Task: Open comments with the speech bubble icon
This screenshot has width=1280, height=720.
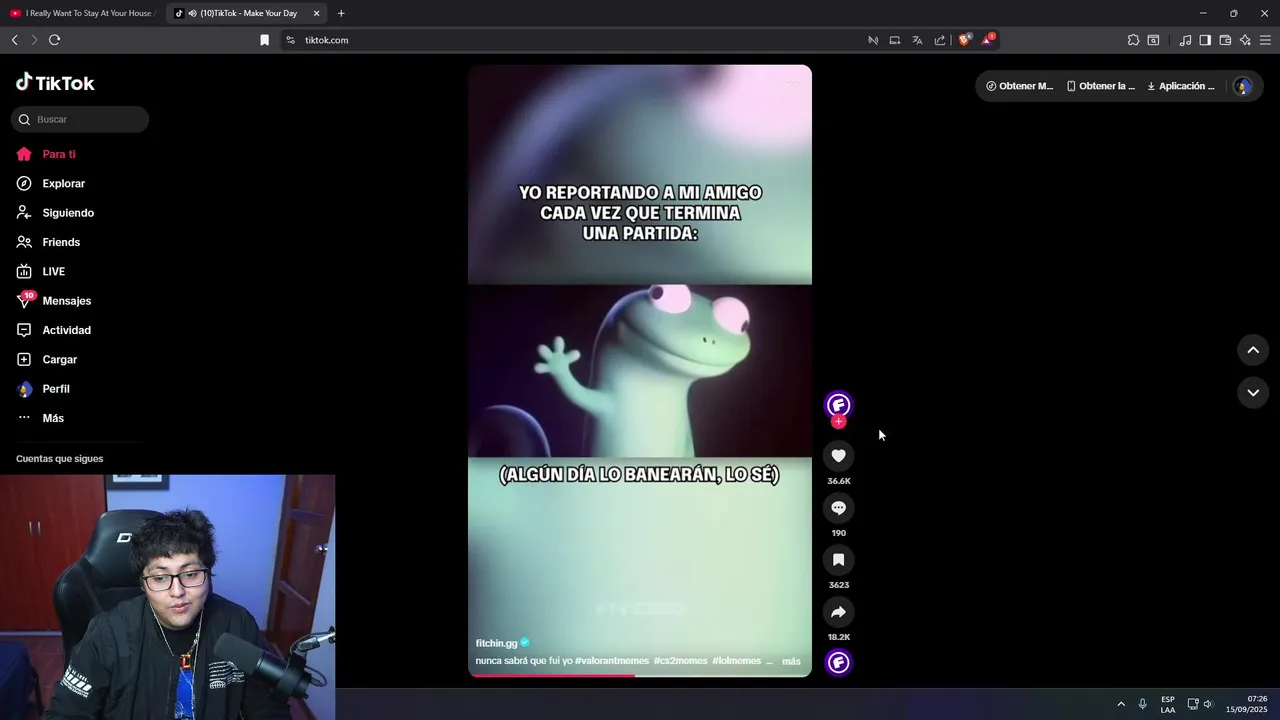Action: click(839, 508)
